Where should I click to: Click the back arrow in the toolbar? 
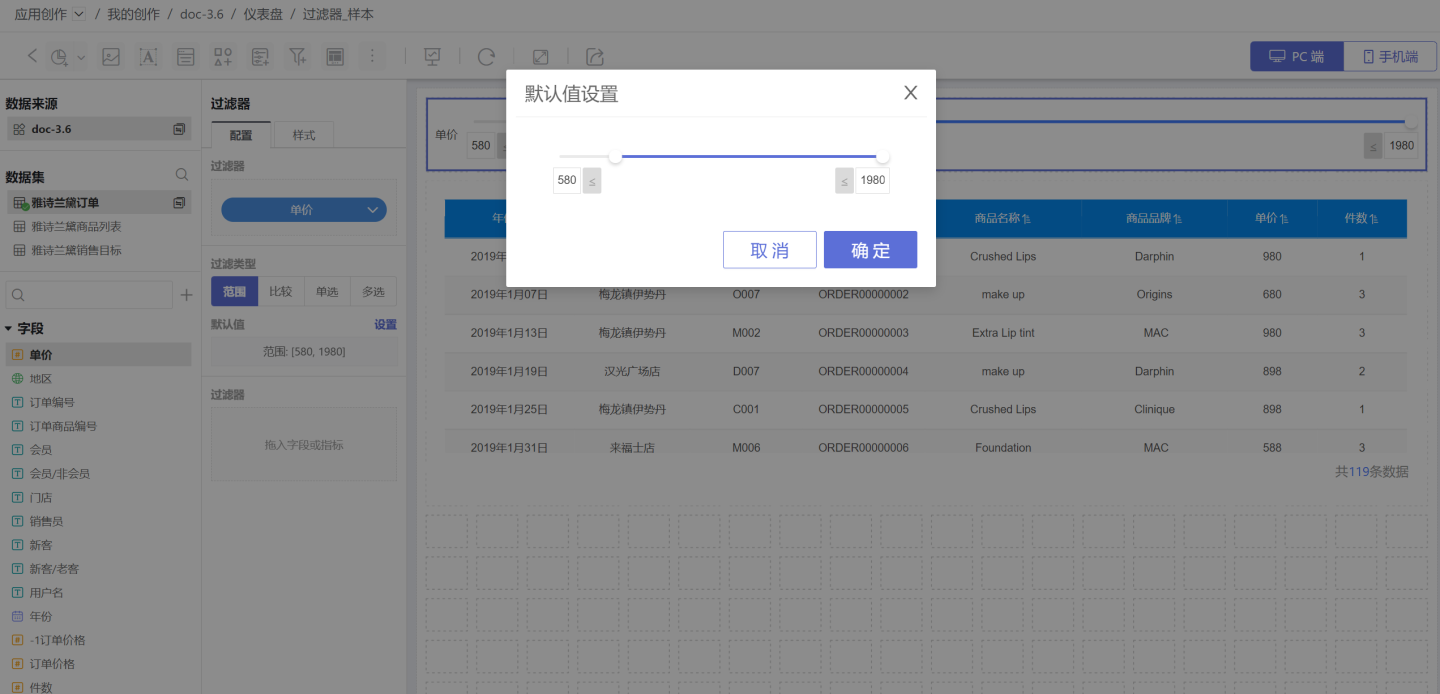[32, 57]
